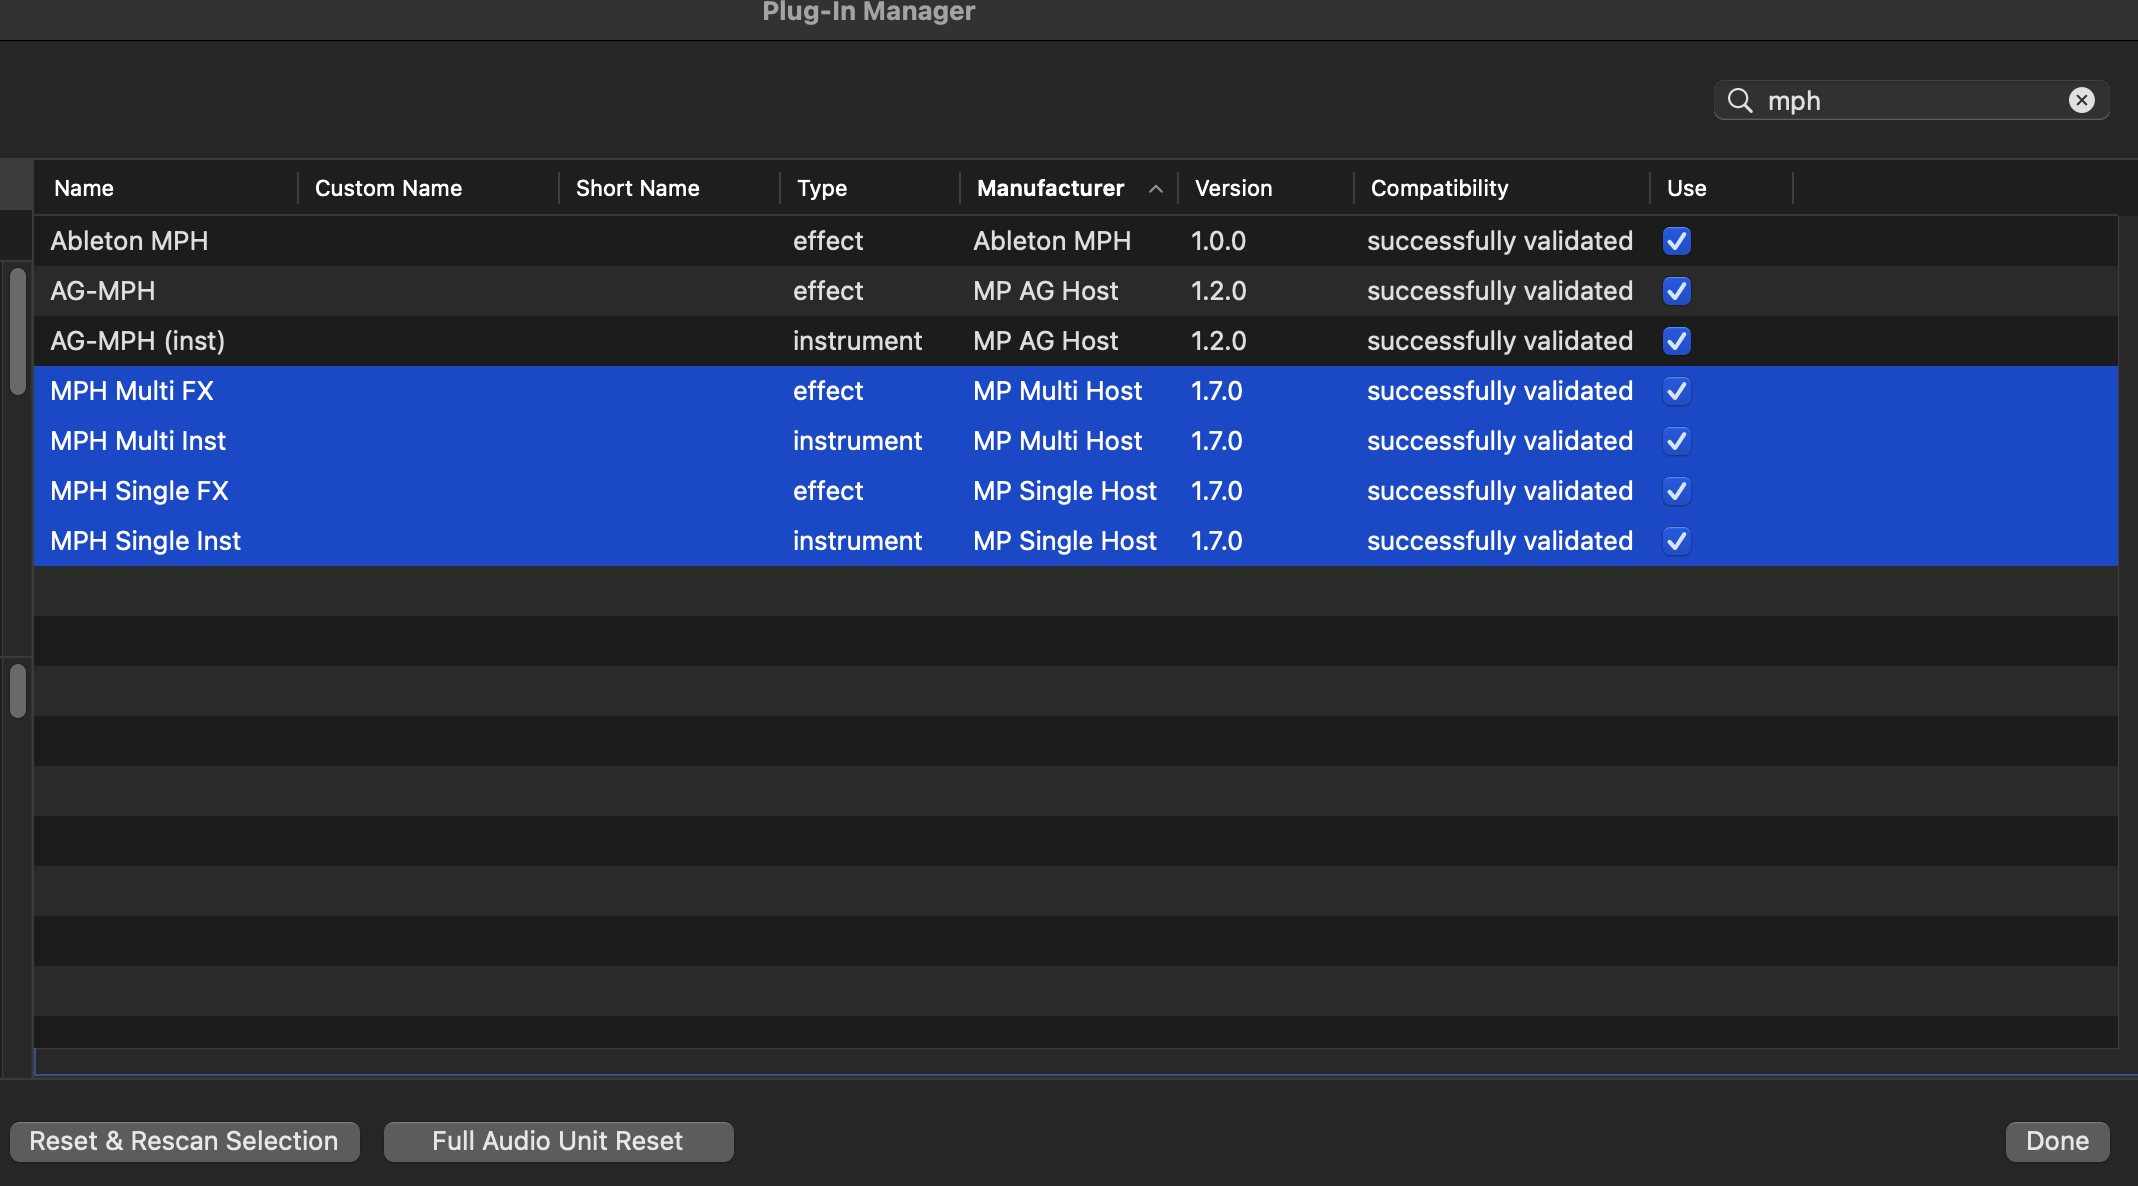Sort by Use column header
This screenshot has height=1186, width=2138.
pos(1722,188)
